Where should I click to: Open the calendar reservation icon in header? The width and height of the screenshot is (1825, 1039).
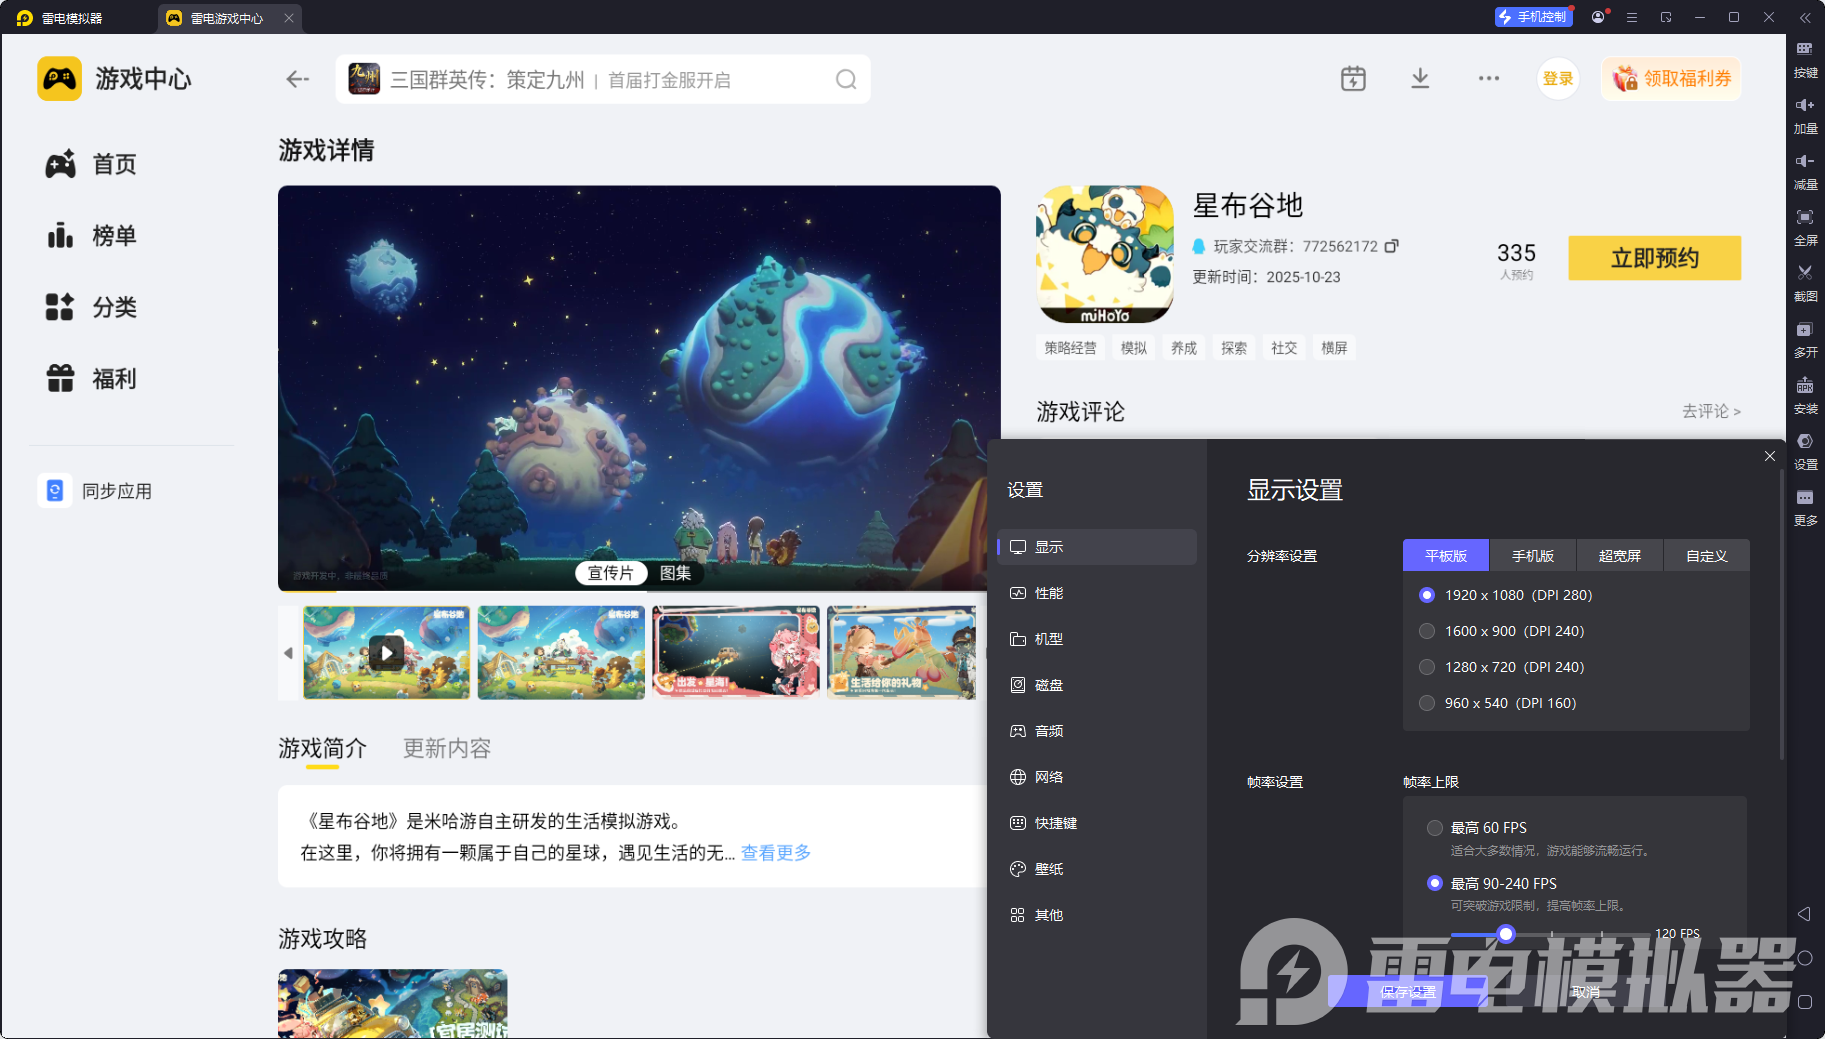click(1353, 79)
